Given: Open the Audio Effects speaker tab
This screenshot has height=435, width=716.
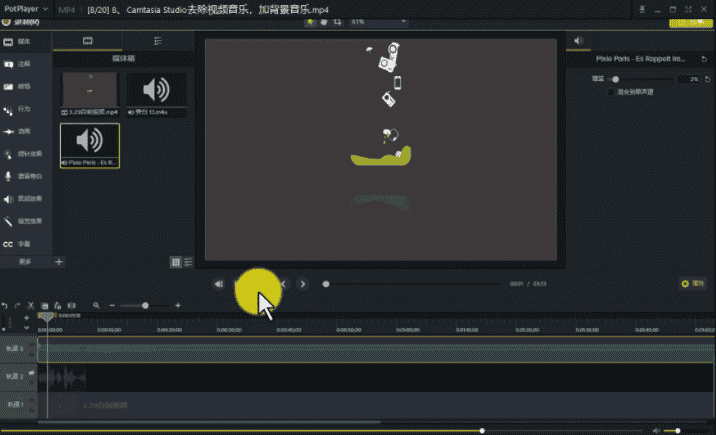Looking at the screenshot, I should click(x=25, y=199).
